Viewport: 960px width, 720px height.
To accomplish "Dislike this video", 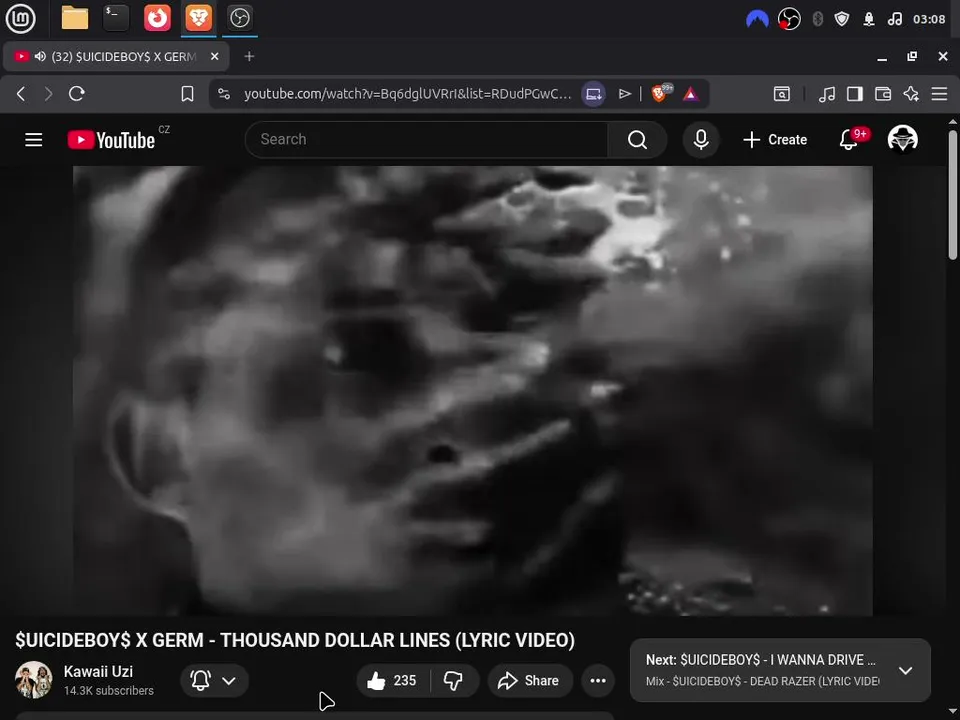I will [x=454, y=680].
